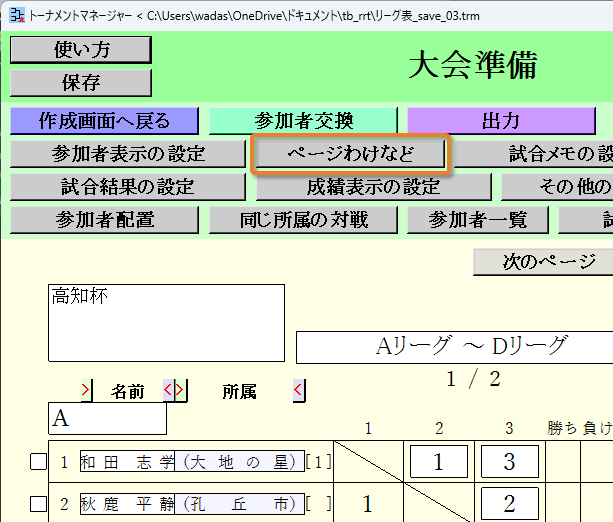Open 参加者交換 participant swap

click(x=303, y=121)
